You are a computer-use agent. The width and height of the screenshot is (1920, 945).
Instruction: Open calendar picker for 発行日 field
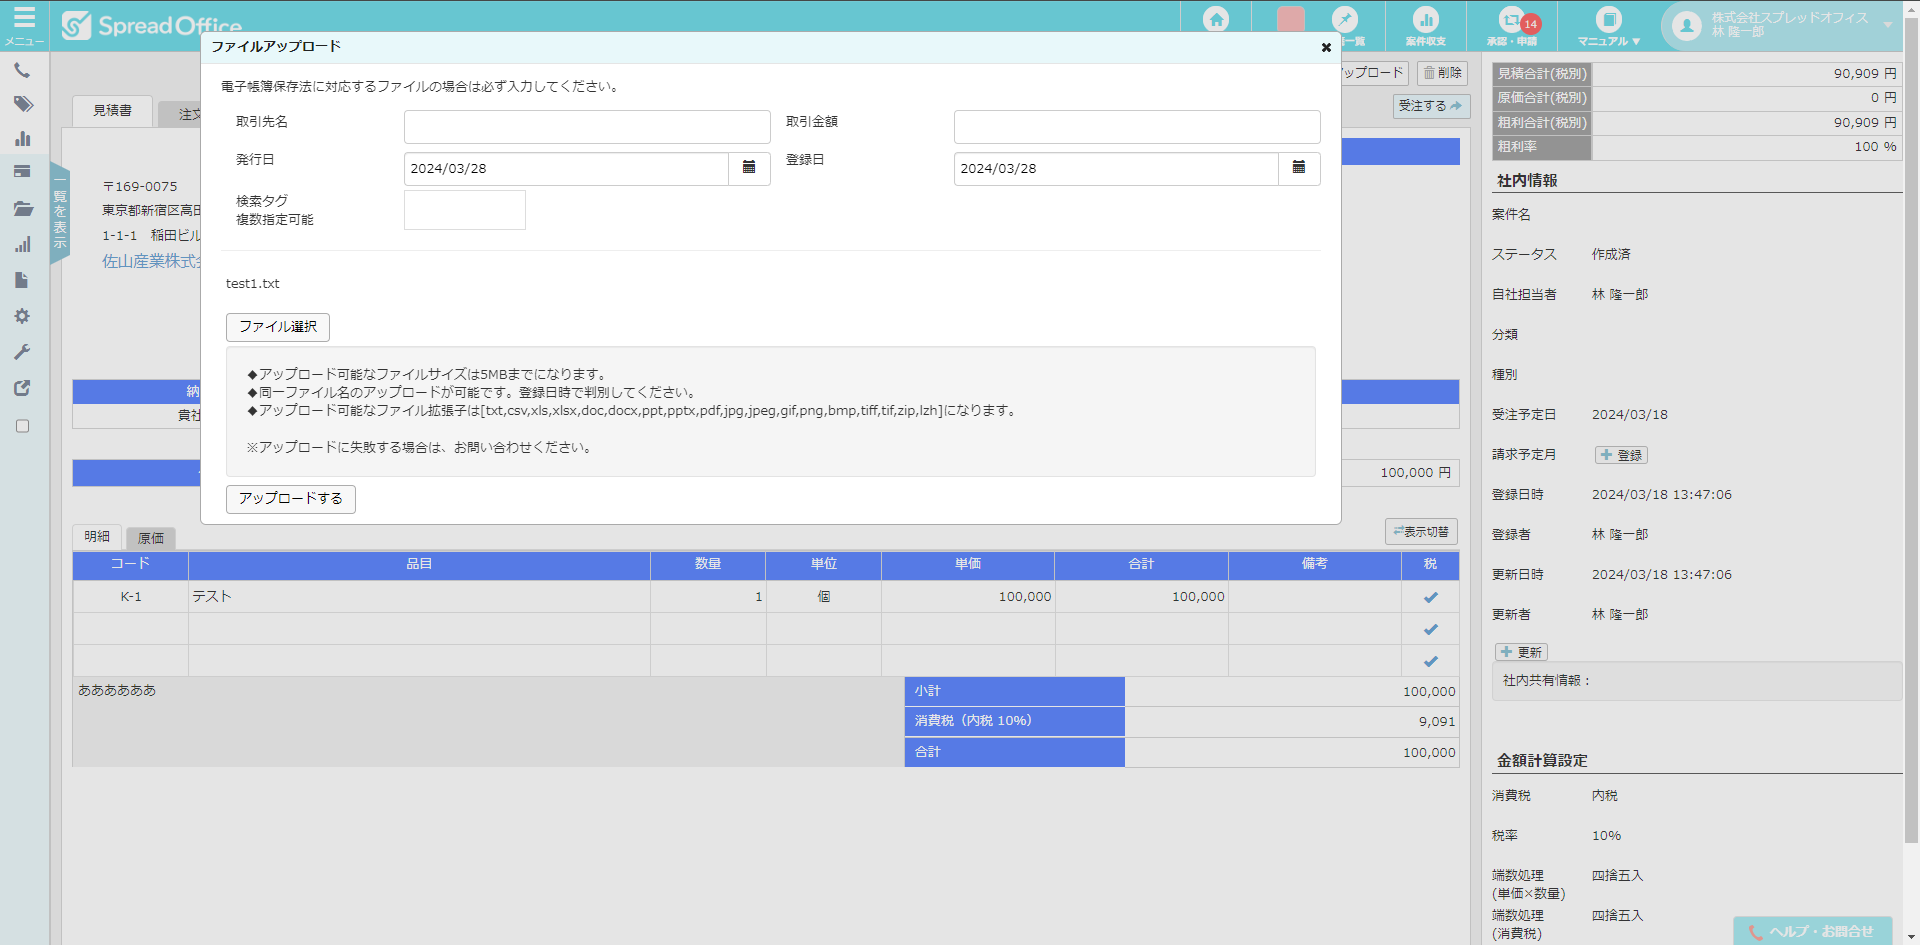click(749, 168)
